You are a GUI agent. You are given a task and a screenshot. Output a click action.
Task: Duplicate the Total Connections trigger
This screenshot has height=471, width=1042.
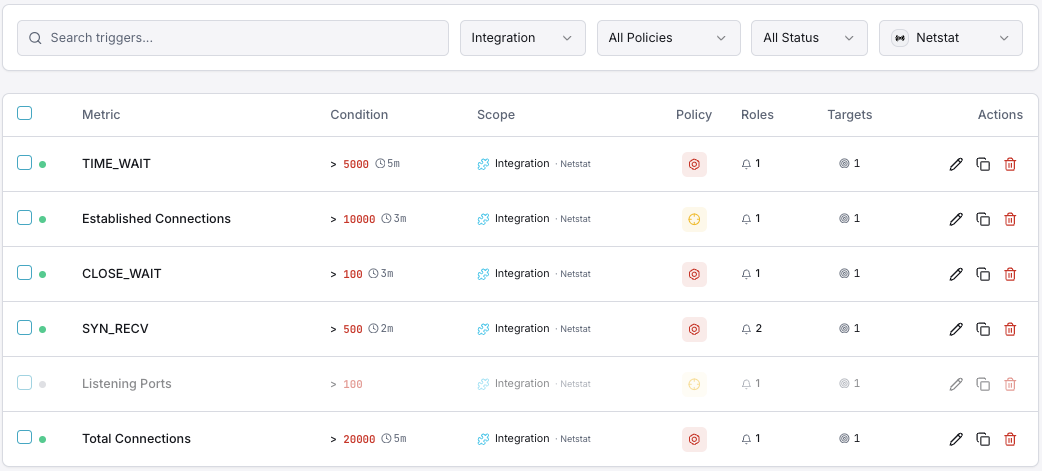coord(983,439)
